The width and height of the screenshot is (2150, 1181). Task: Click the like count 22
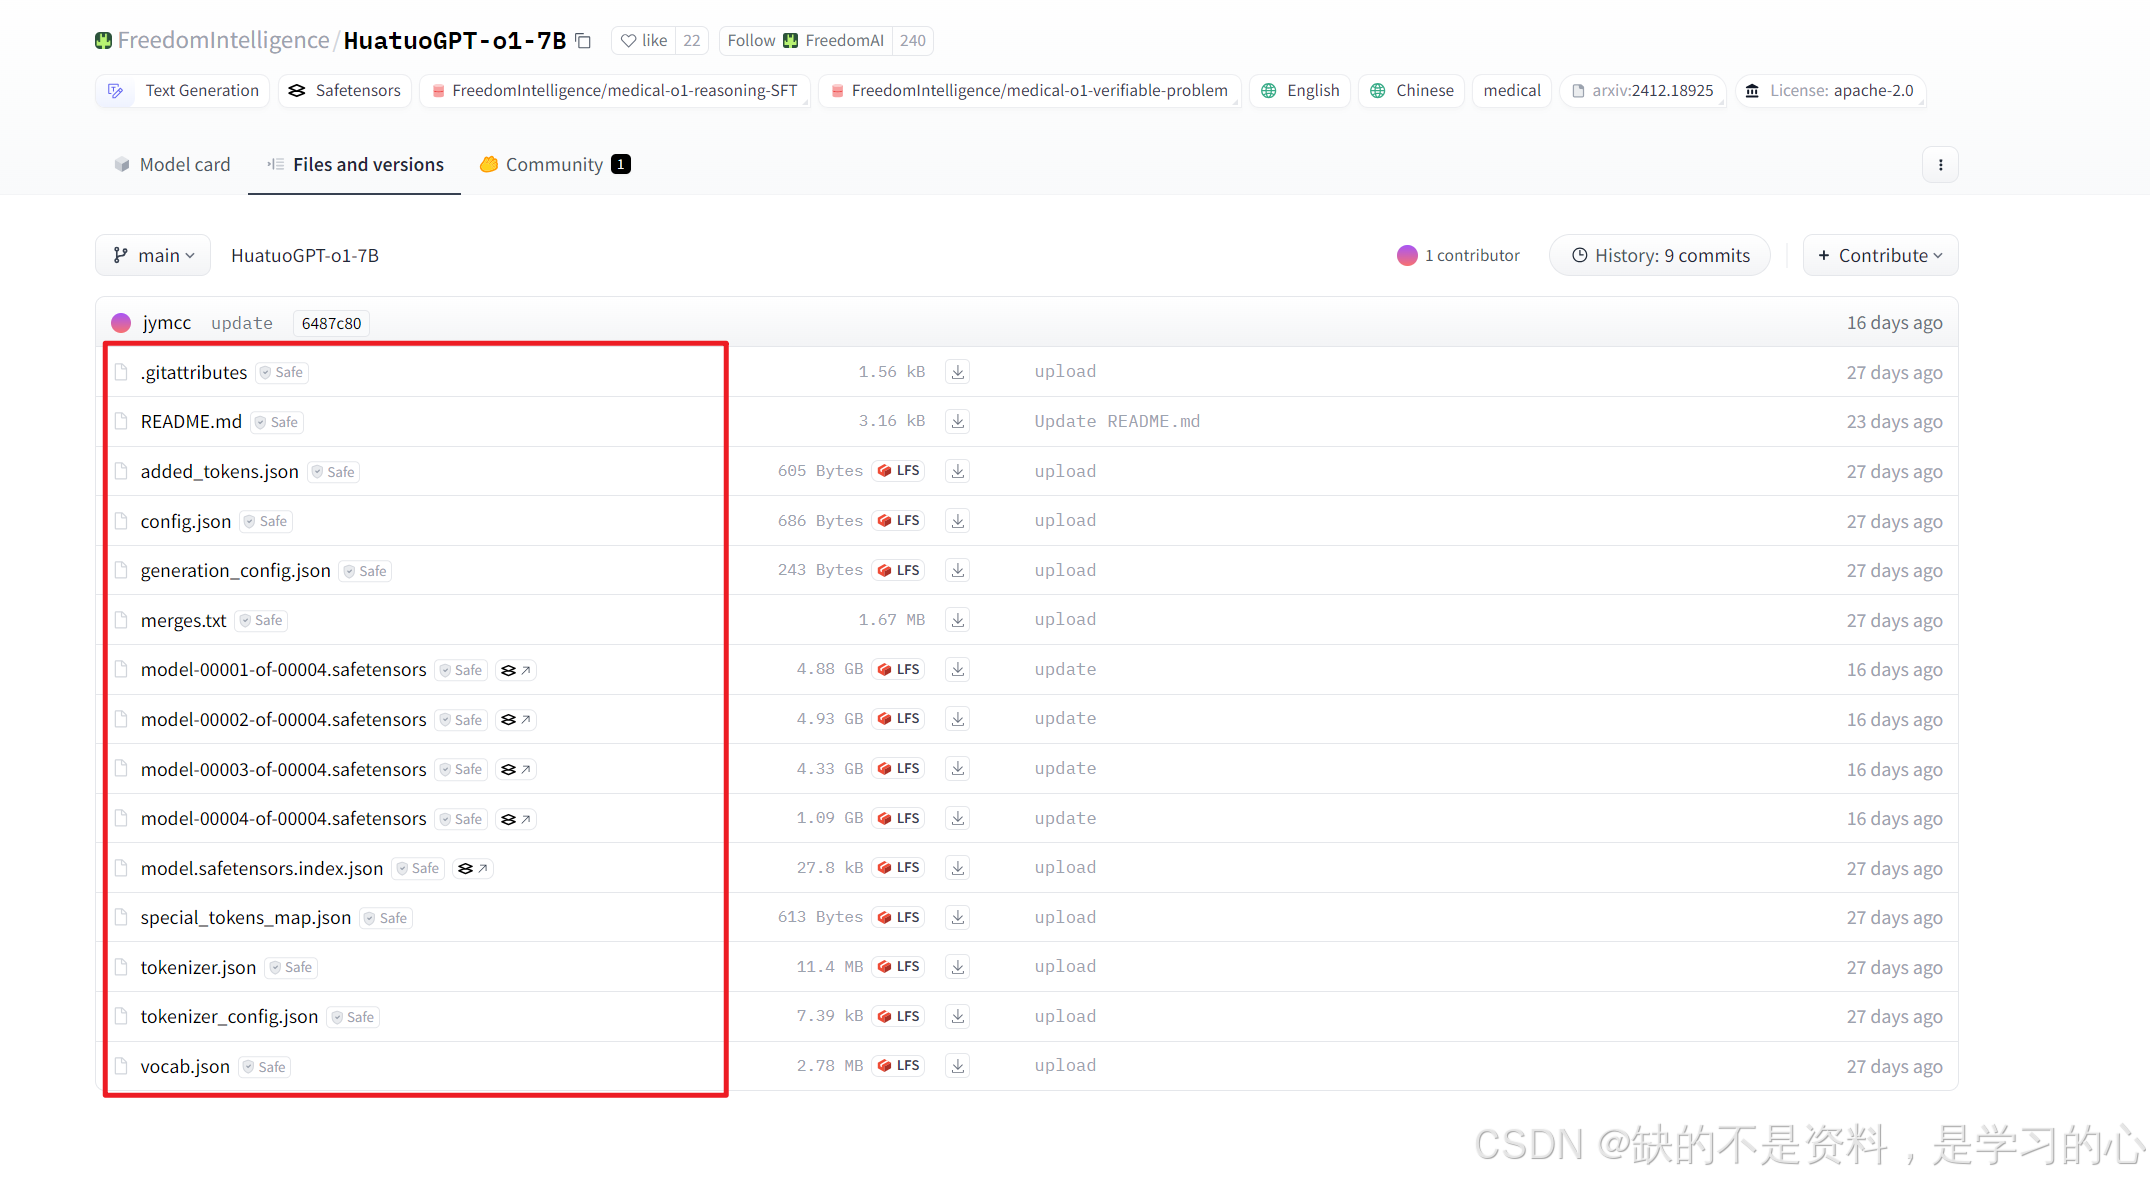(692, 41)
